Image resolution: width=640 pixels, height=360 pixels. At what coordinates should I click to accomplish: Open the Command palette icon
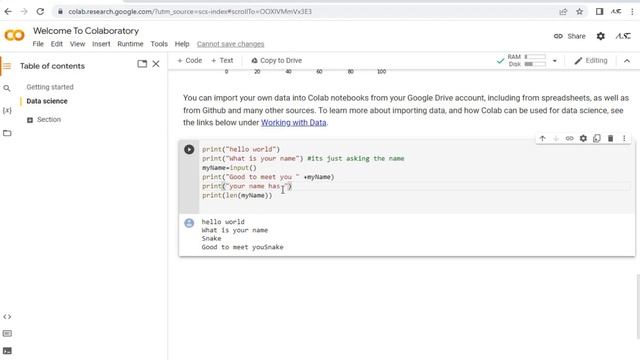click(7, 333)
